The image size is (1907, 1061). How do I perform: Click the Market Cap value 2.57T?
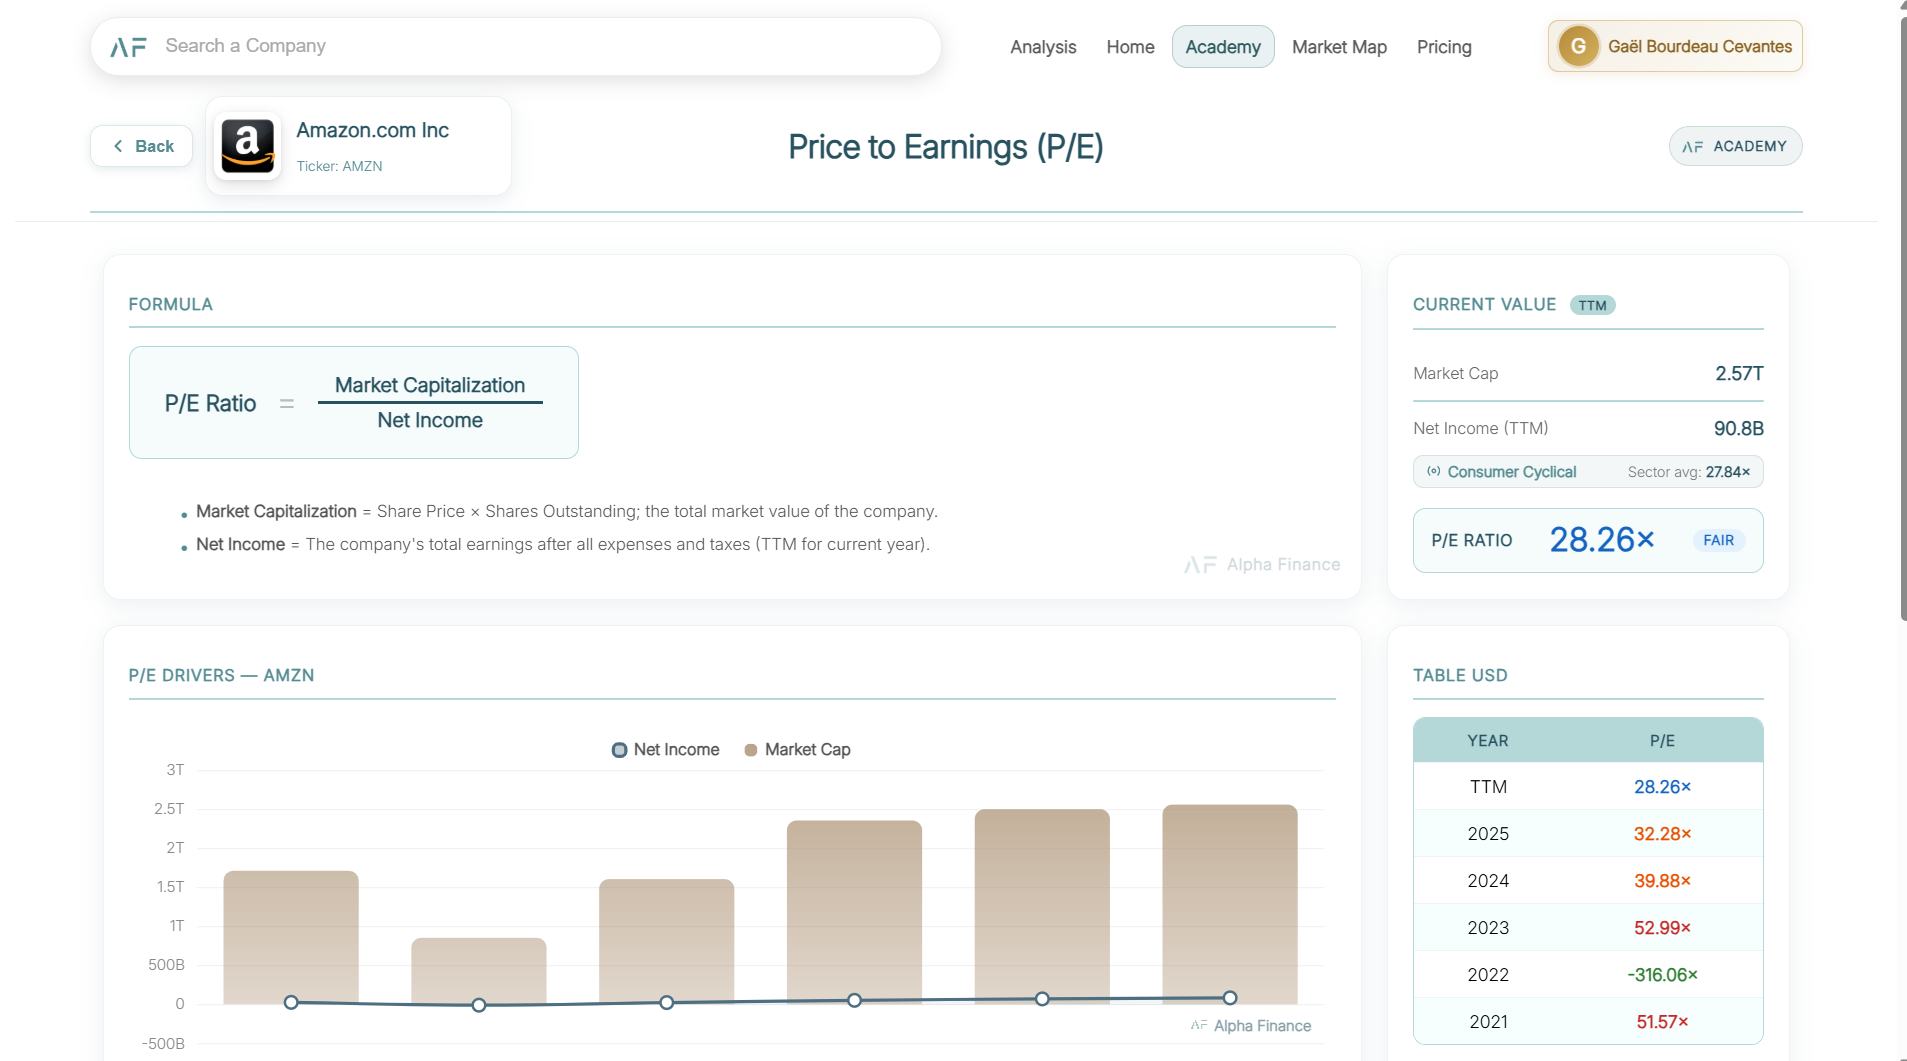(1739, 373)
